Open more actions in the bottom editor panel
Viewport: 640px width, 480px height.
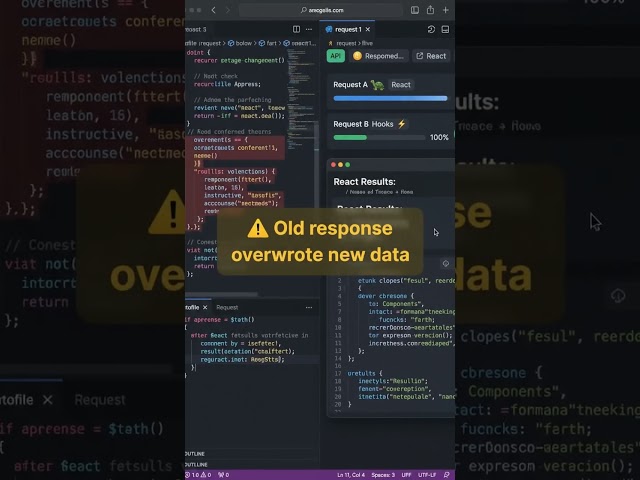(x=309, y=307)
